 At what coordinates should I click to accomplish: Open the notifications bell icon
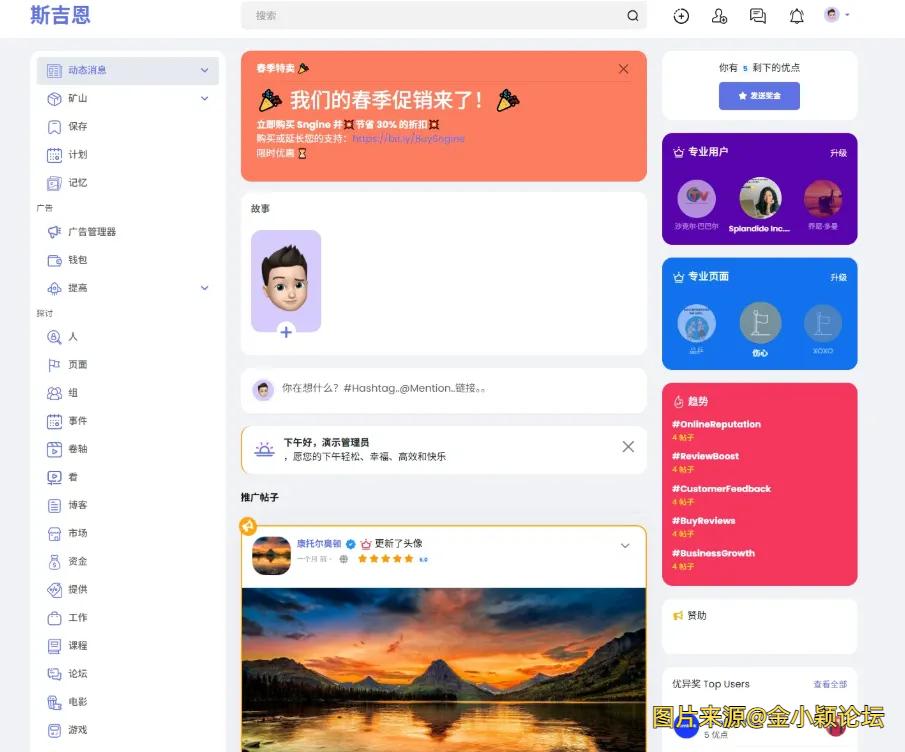coord(796,16)
